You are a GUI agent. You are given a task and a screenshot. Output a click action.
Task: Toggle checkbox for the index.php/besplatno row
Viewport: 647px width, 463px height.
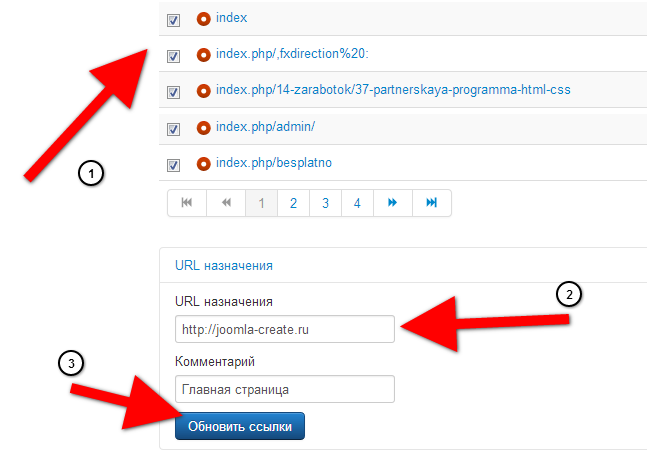click(x=174, y=165)
